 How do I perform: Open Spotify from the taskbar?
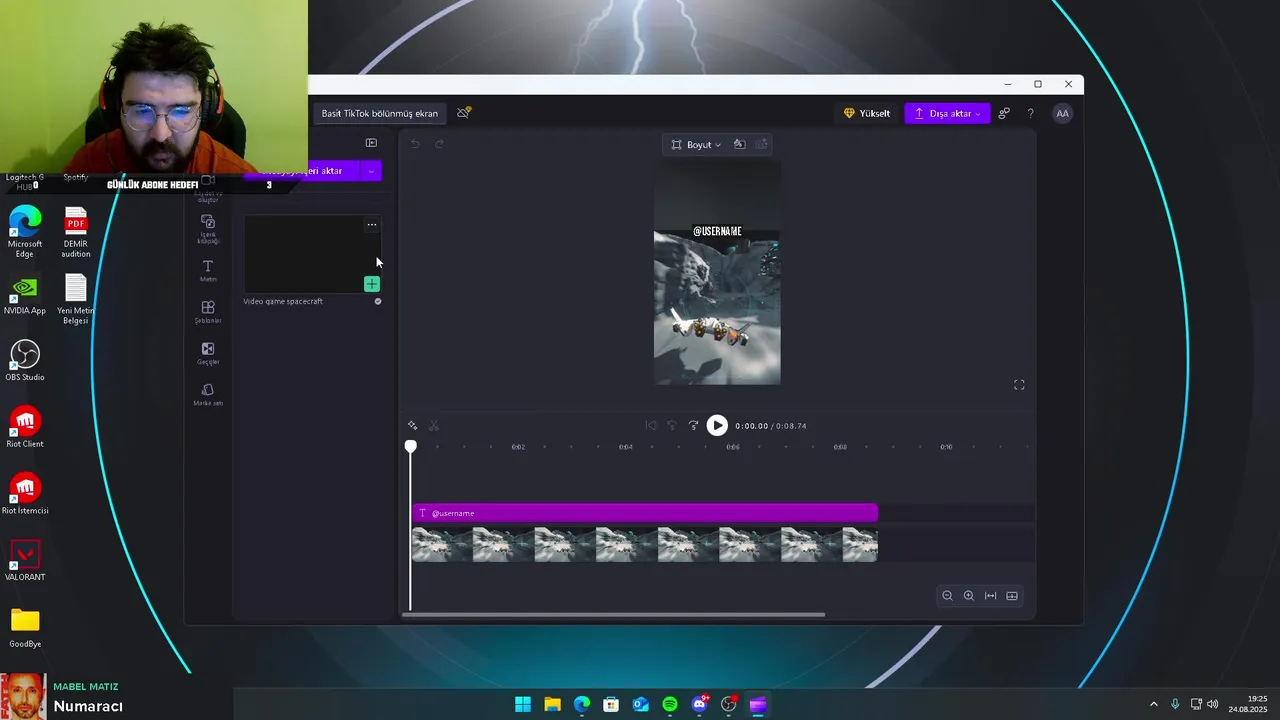[x=670, y=705]
